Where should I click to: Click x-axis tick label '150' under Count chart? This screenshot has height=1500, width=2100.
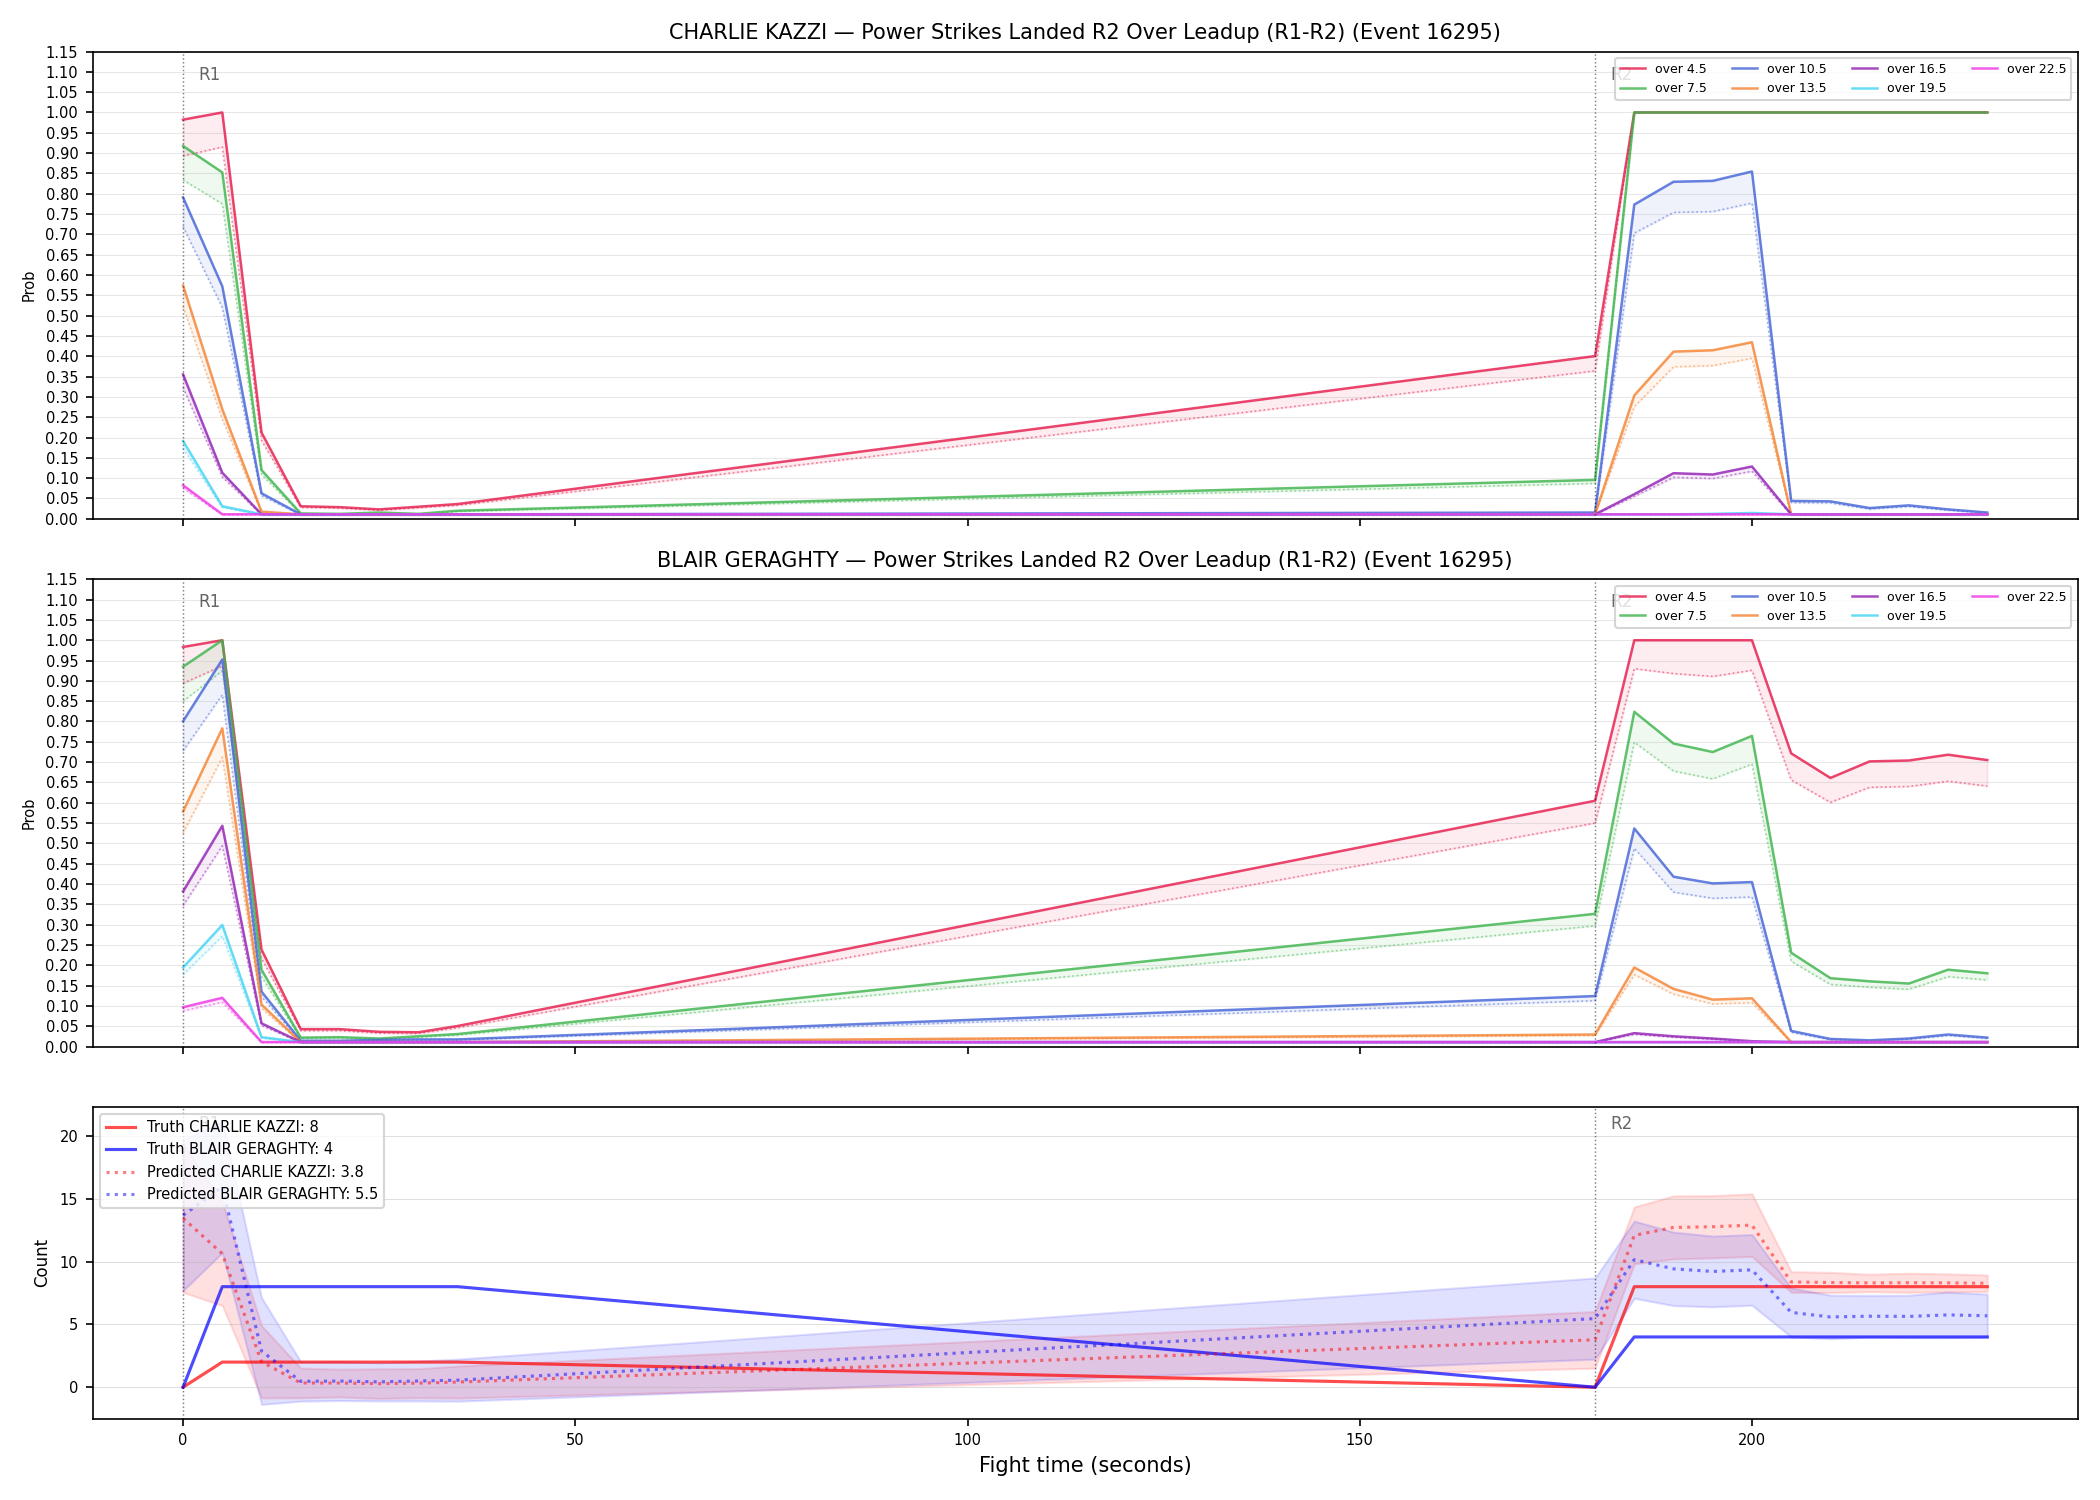click(x=1359, y=1440)
